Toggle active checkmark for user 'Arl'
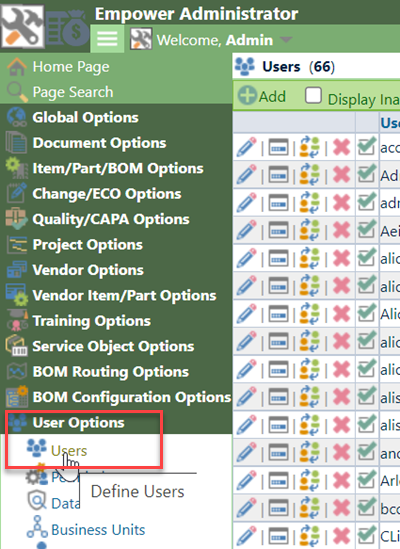The width and height of the screenshot is (400, 549). (x=366, y=480)
